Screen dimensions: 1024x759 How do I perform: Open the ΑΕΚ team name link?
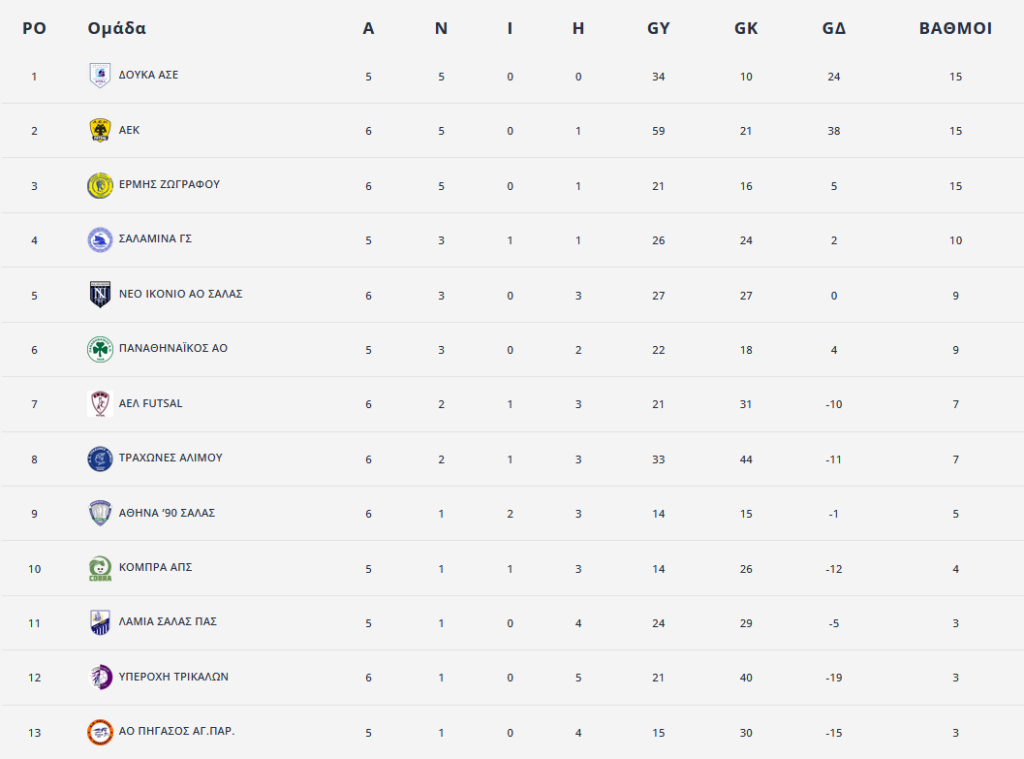click(129, 130)
